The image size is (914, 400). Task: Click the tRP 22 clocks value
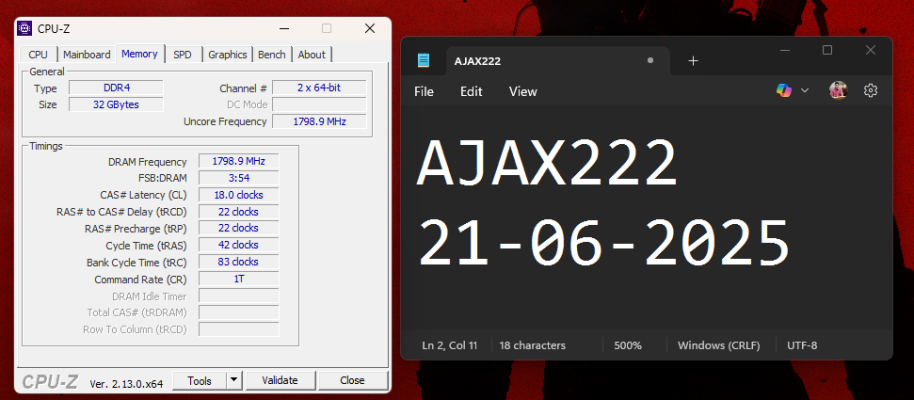(238, 228)
